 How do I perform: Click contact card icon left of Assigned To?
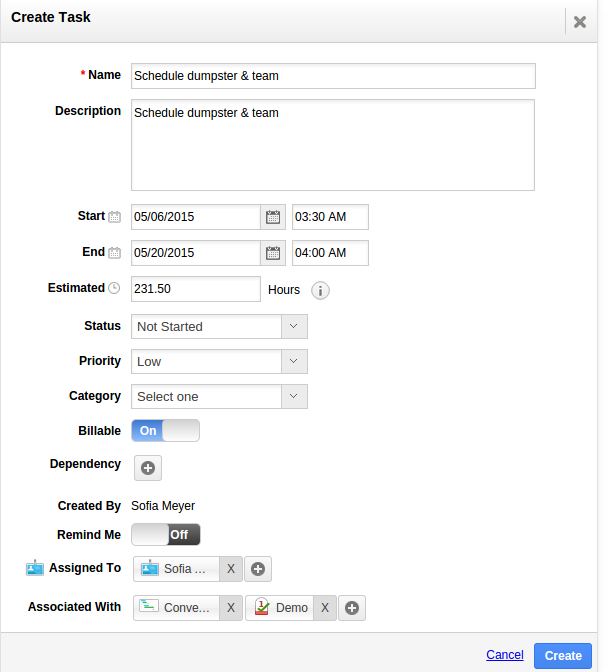coord(35,568)
